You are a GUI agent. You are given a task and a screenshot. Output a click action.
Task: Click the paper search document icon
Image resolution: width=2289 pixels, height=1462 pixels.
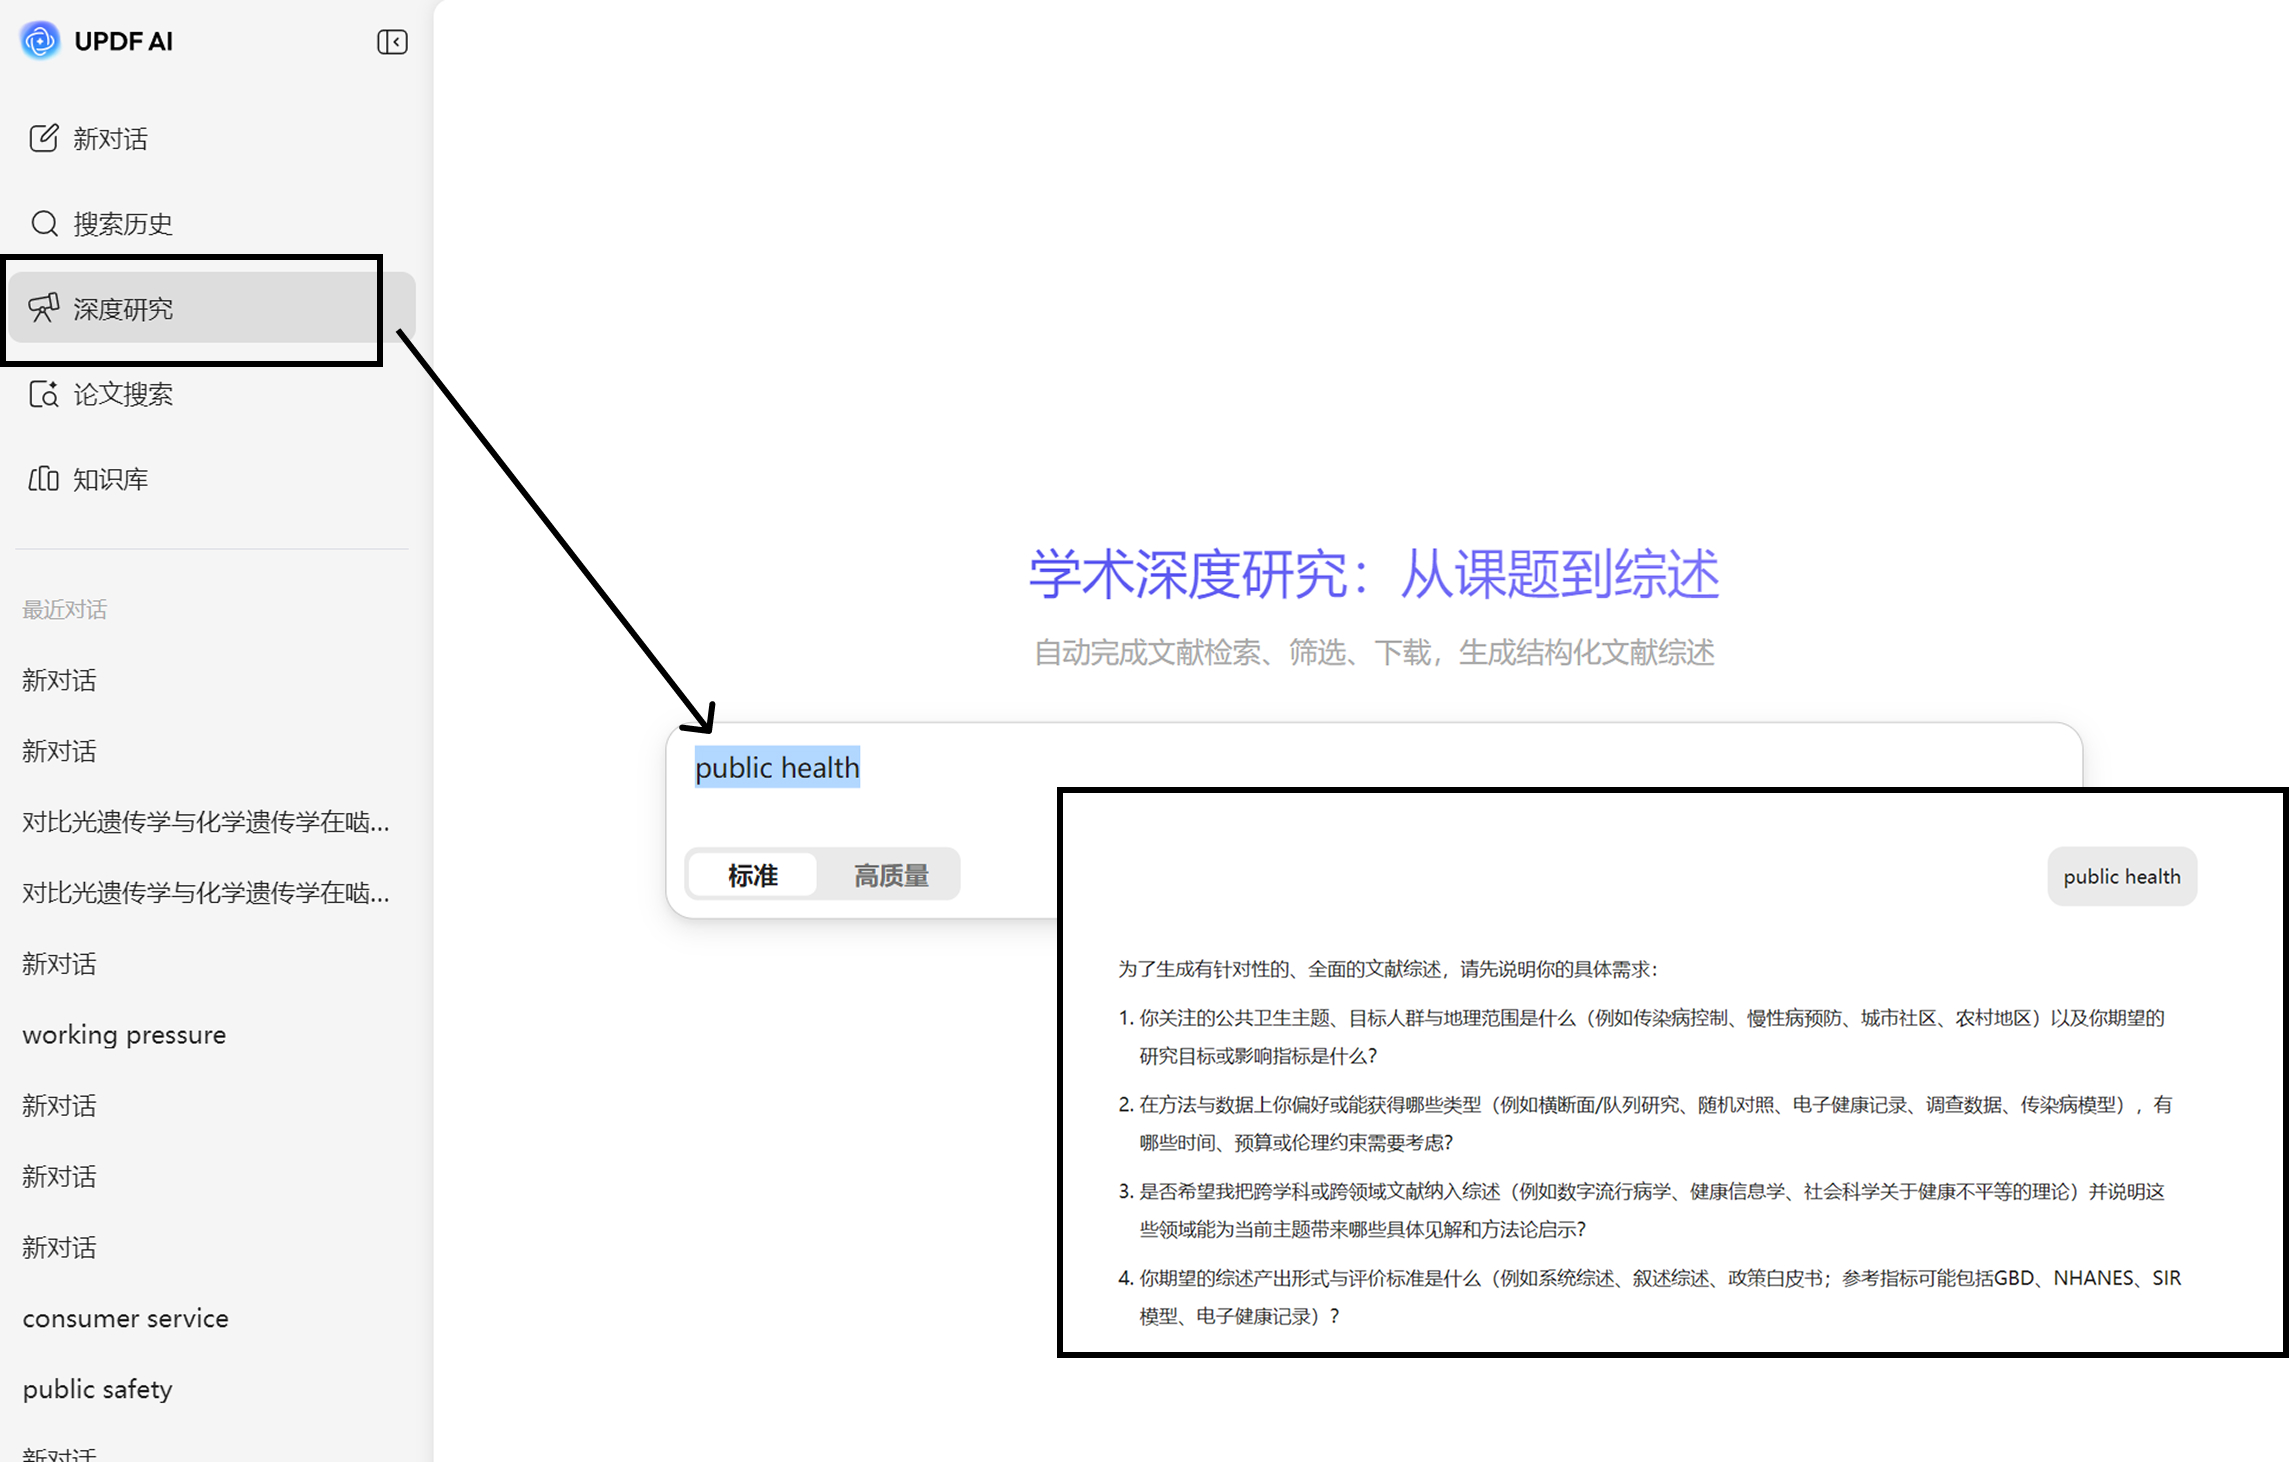tap(44, 394)
